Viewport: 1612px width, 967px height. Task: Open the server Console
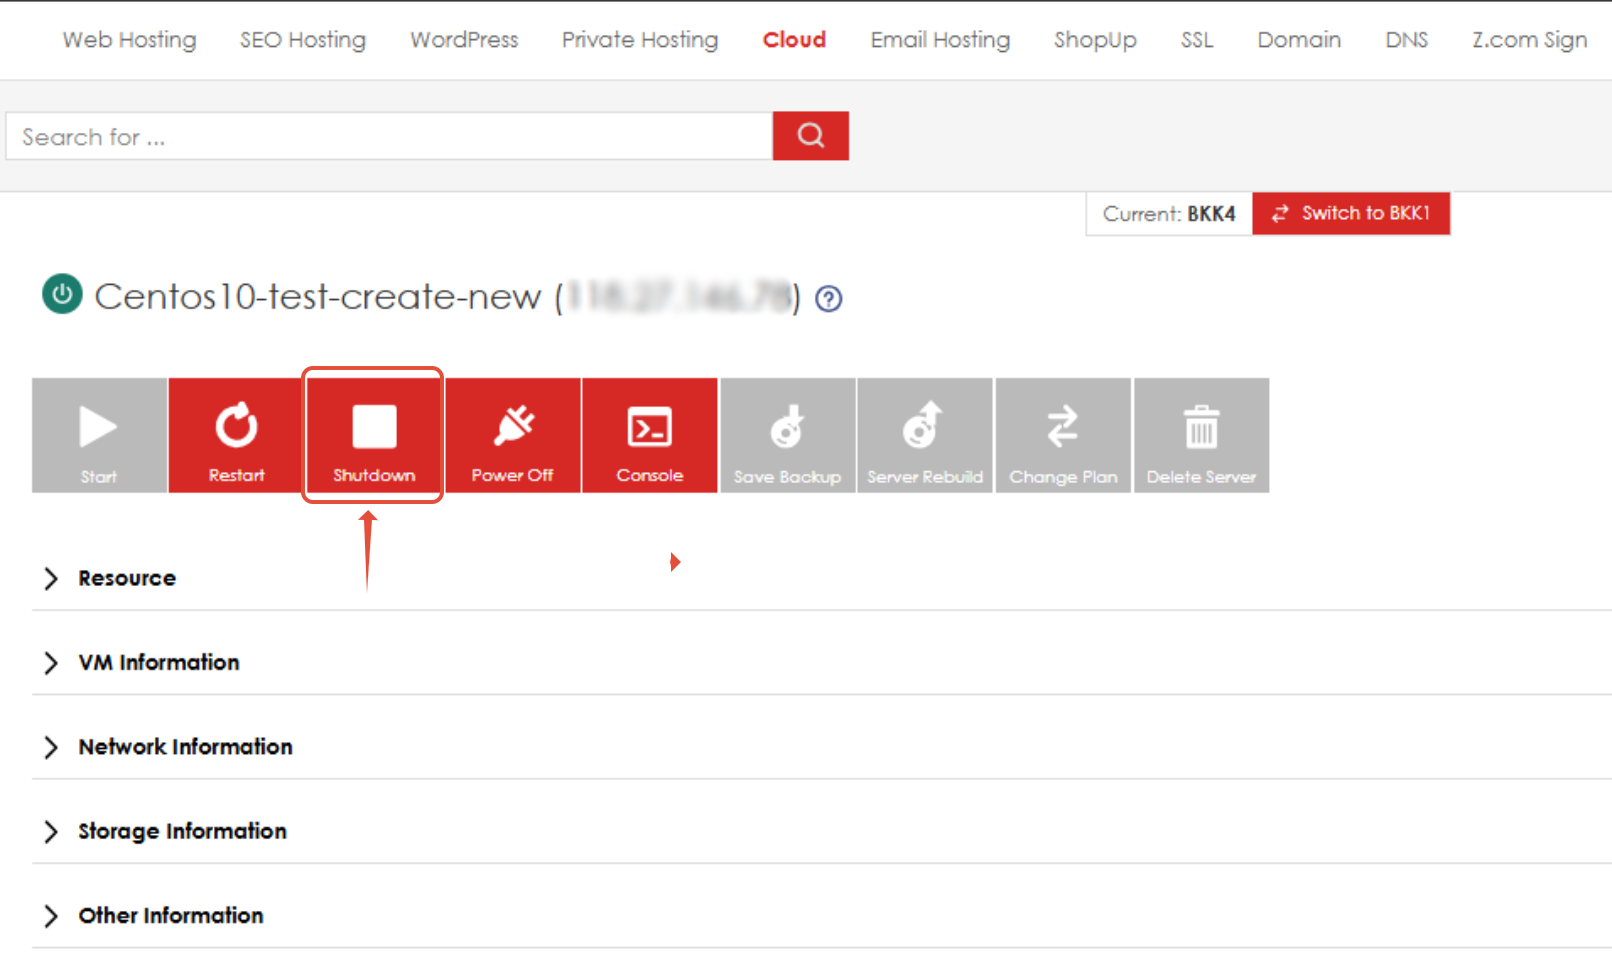coord(650,435)
